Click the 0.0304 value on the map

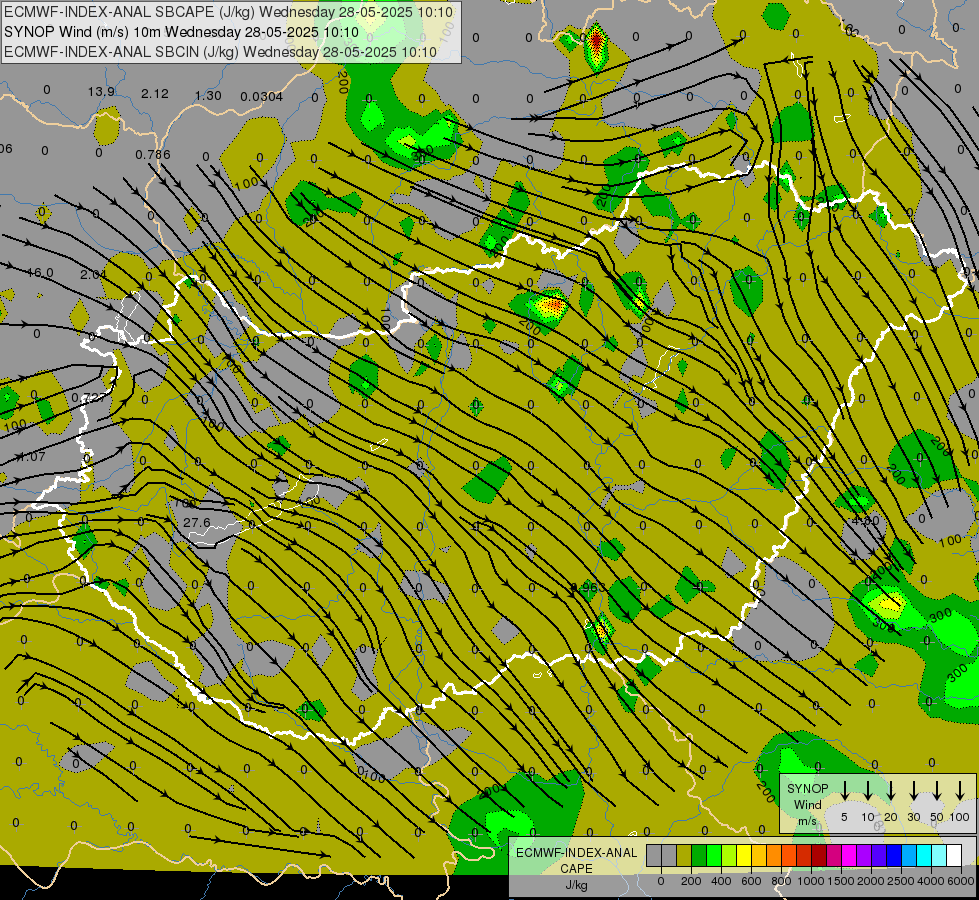pos(262,97)
